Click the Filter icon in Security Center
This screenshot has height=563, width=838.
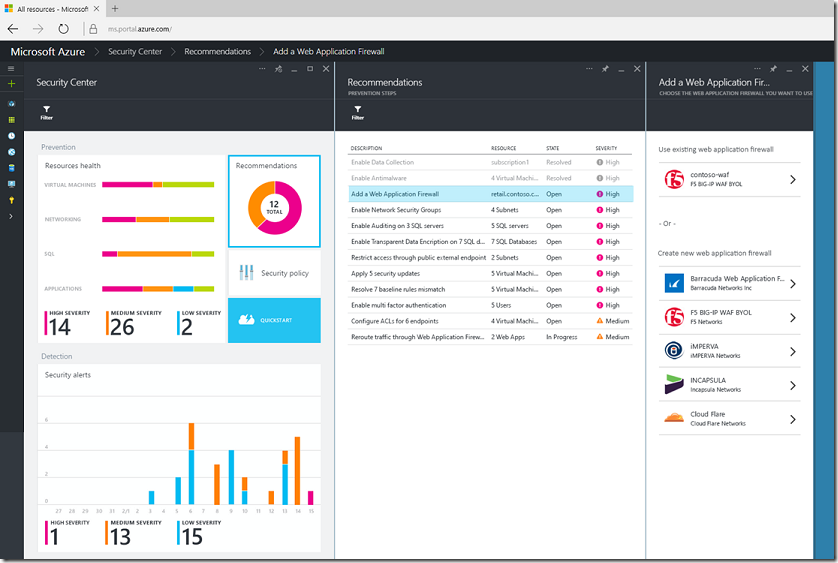click(x=46, y=111)
